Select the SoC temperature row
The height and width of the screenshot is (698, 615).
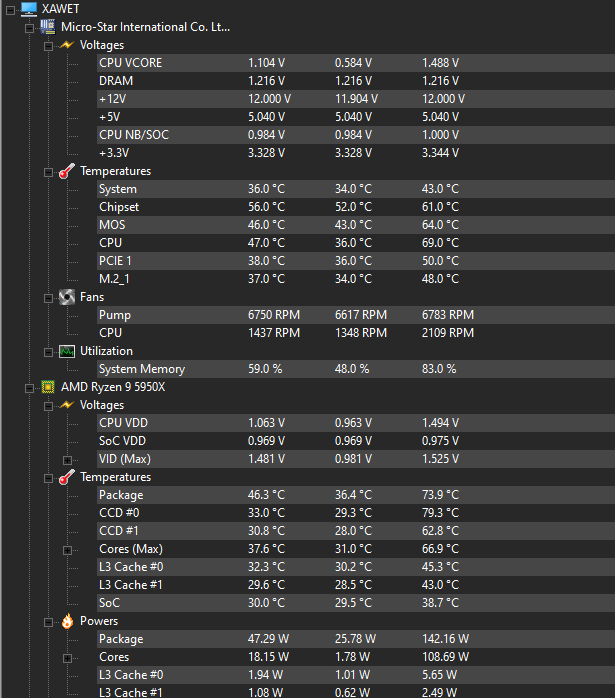click(x=356, y=603)
